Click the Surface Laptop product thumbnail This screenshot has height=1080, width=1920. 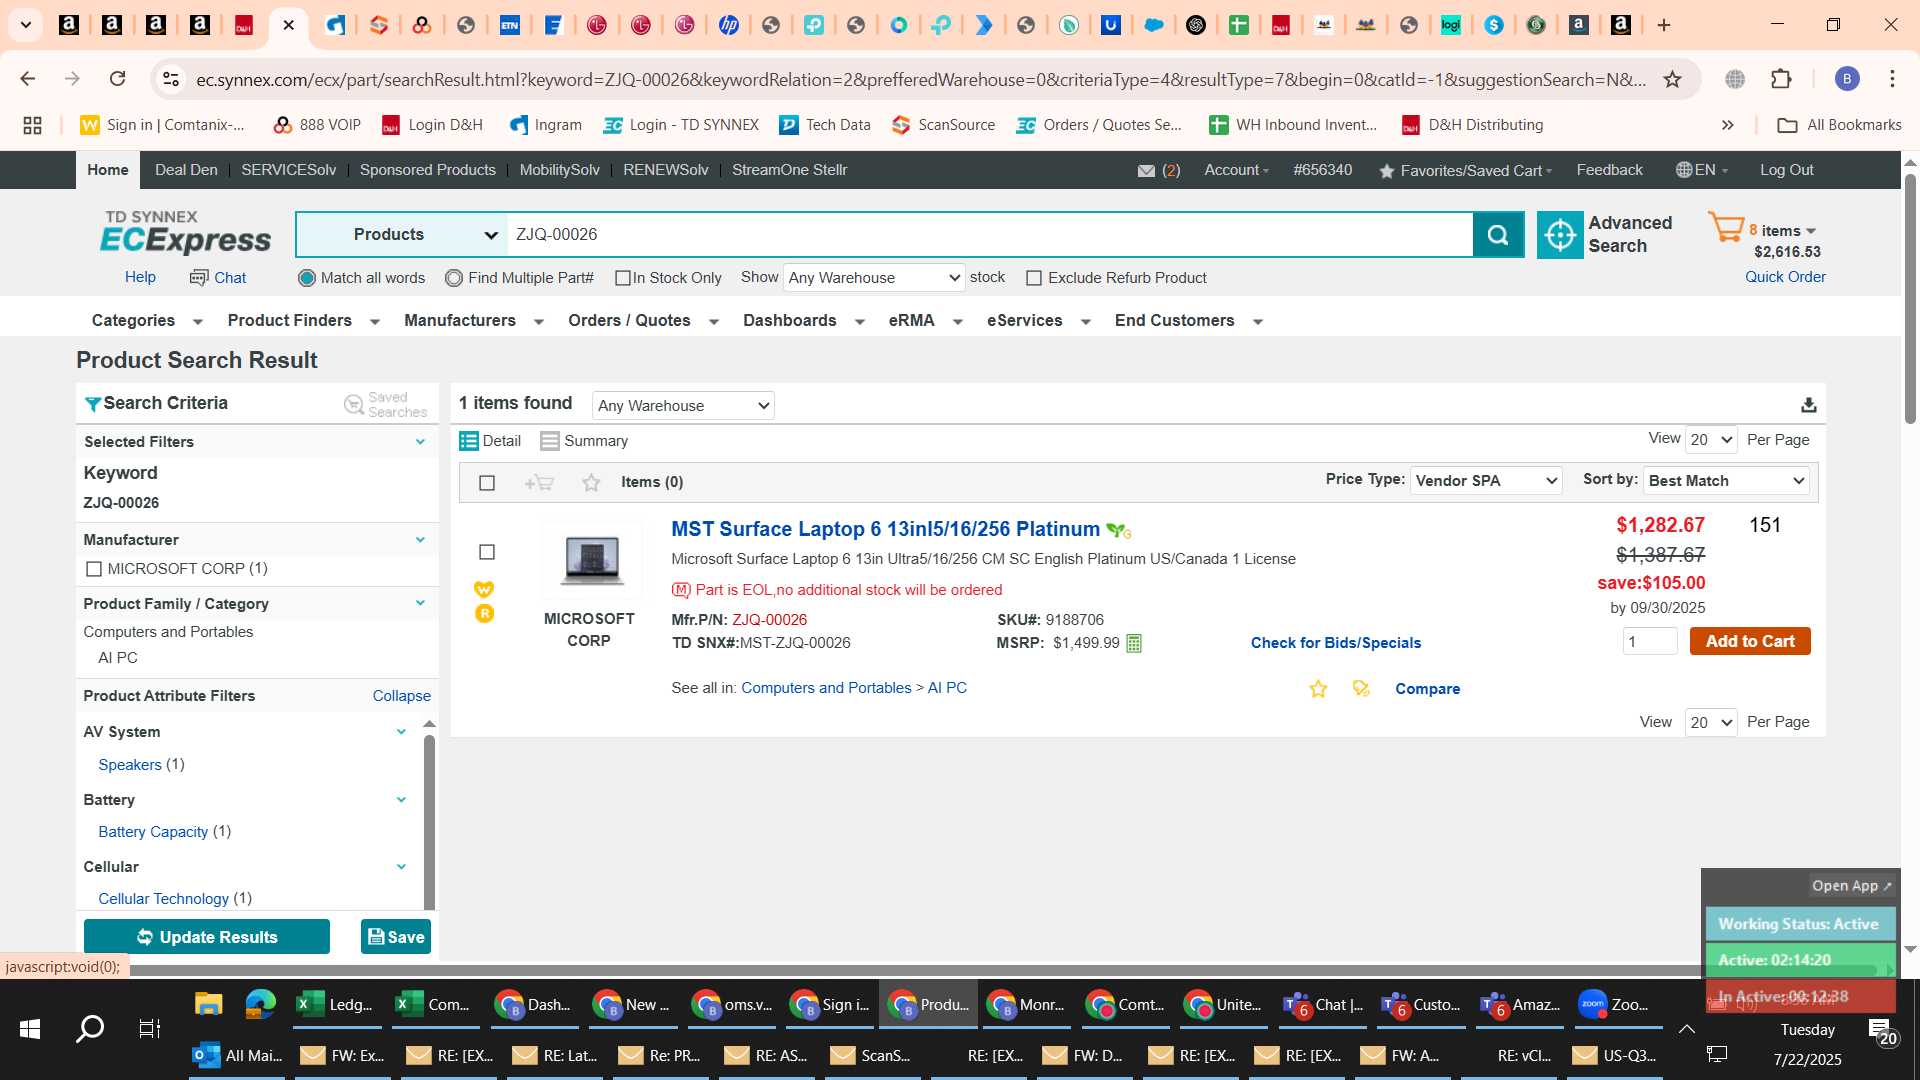(592, 560)
